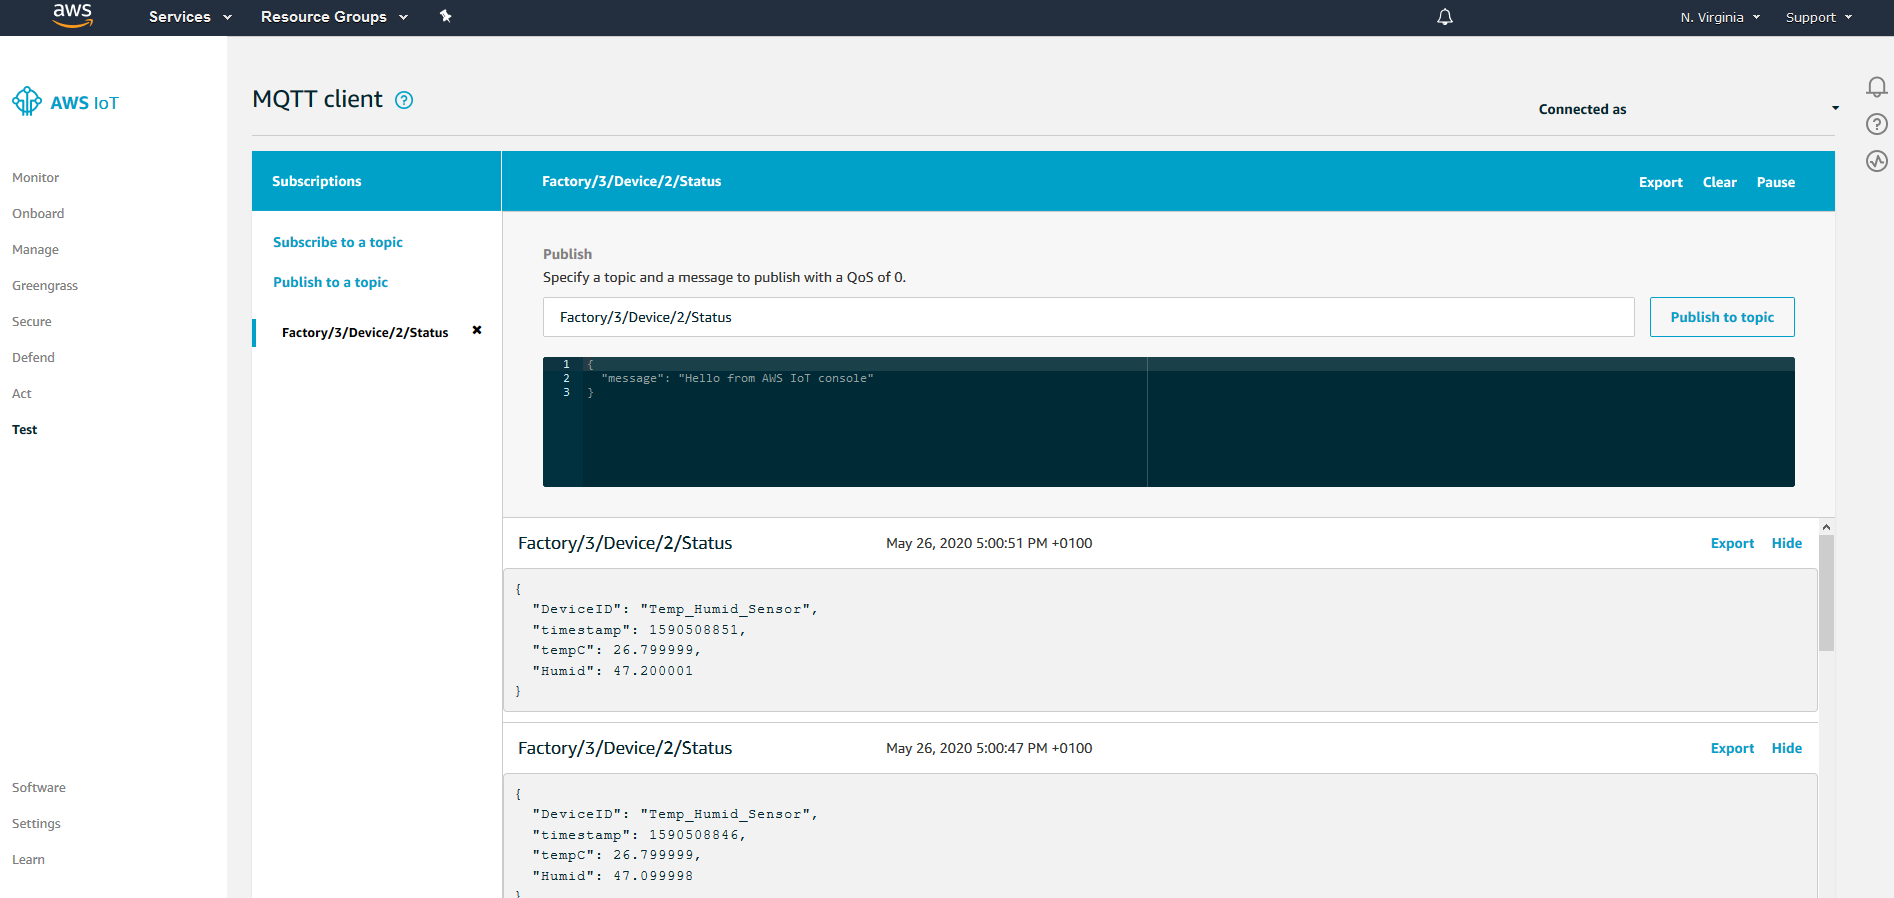
Task: Open Software in the sidebar
Action: tap(39, 788)
